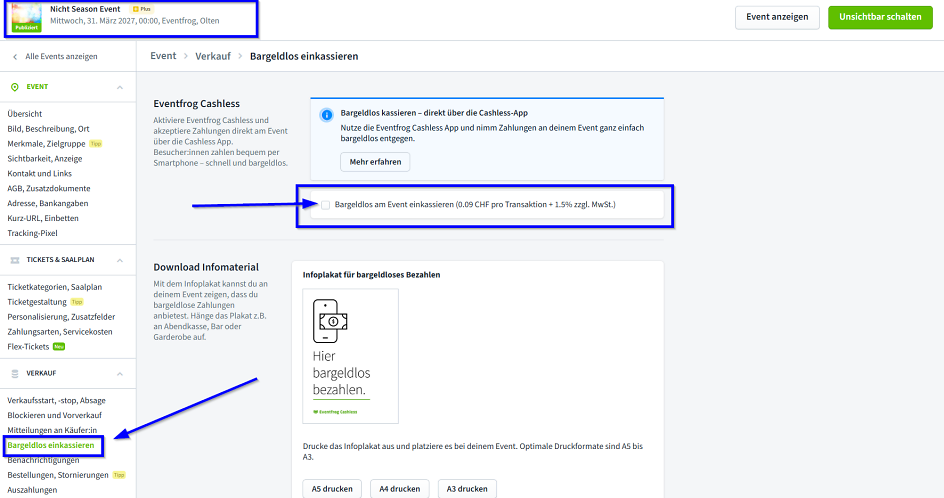This screenshot has width=944, height=498.
Task: Open Personalisierung, Zusatzfelder
Action: point(61,317)
